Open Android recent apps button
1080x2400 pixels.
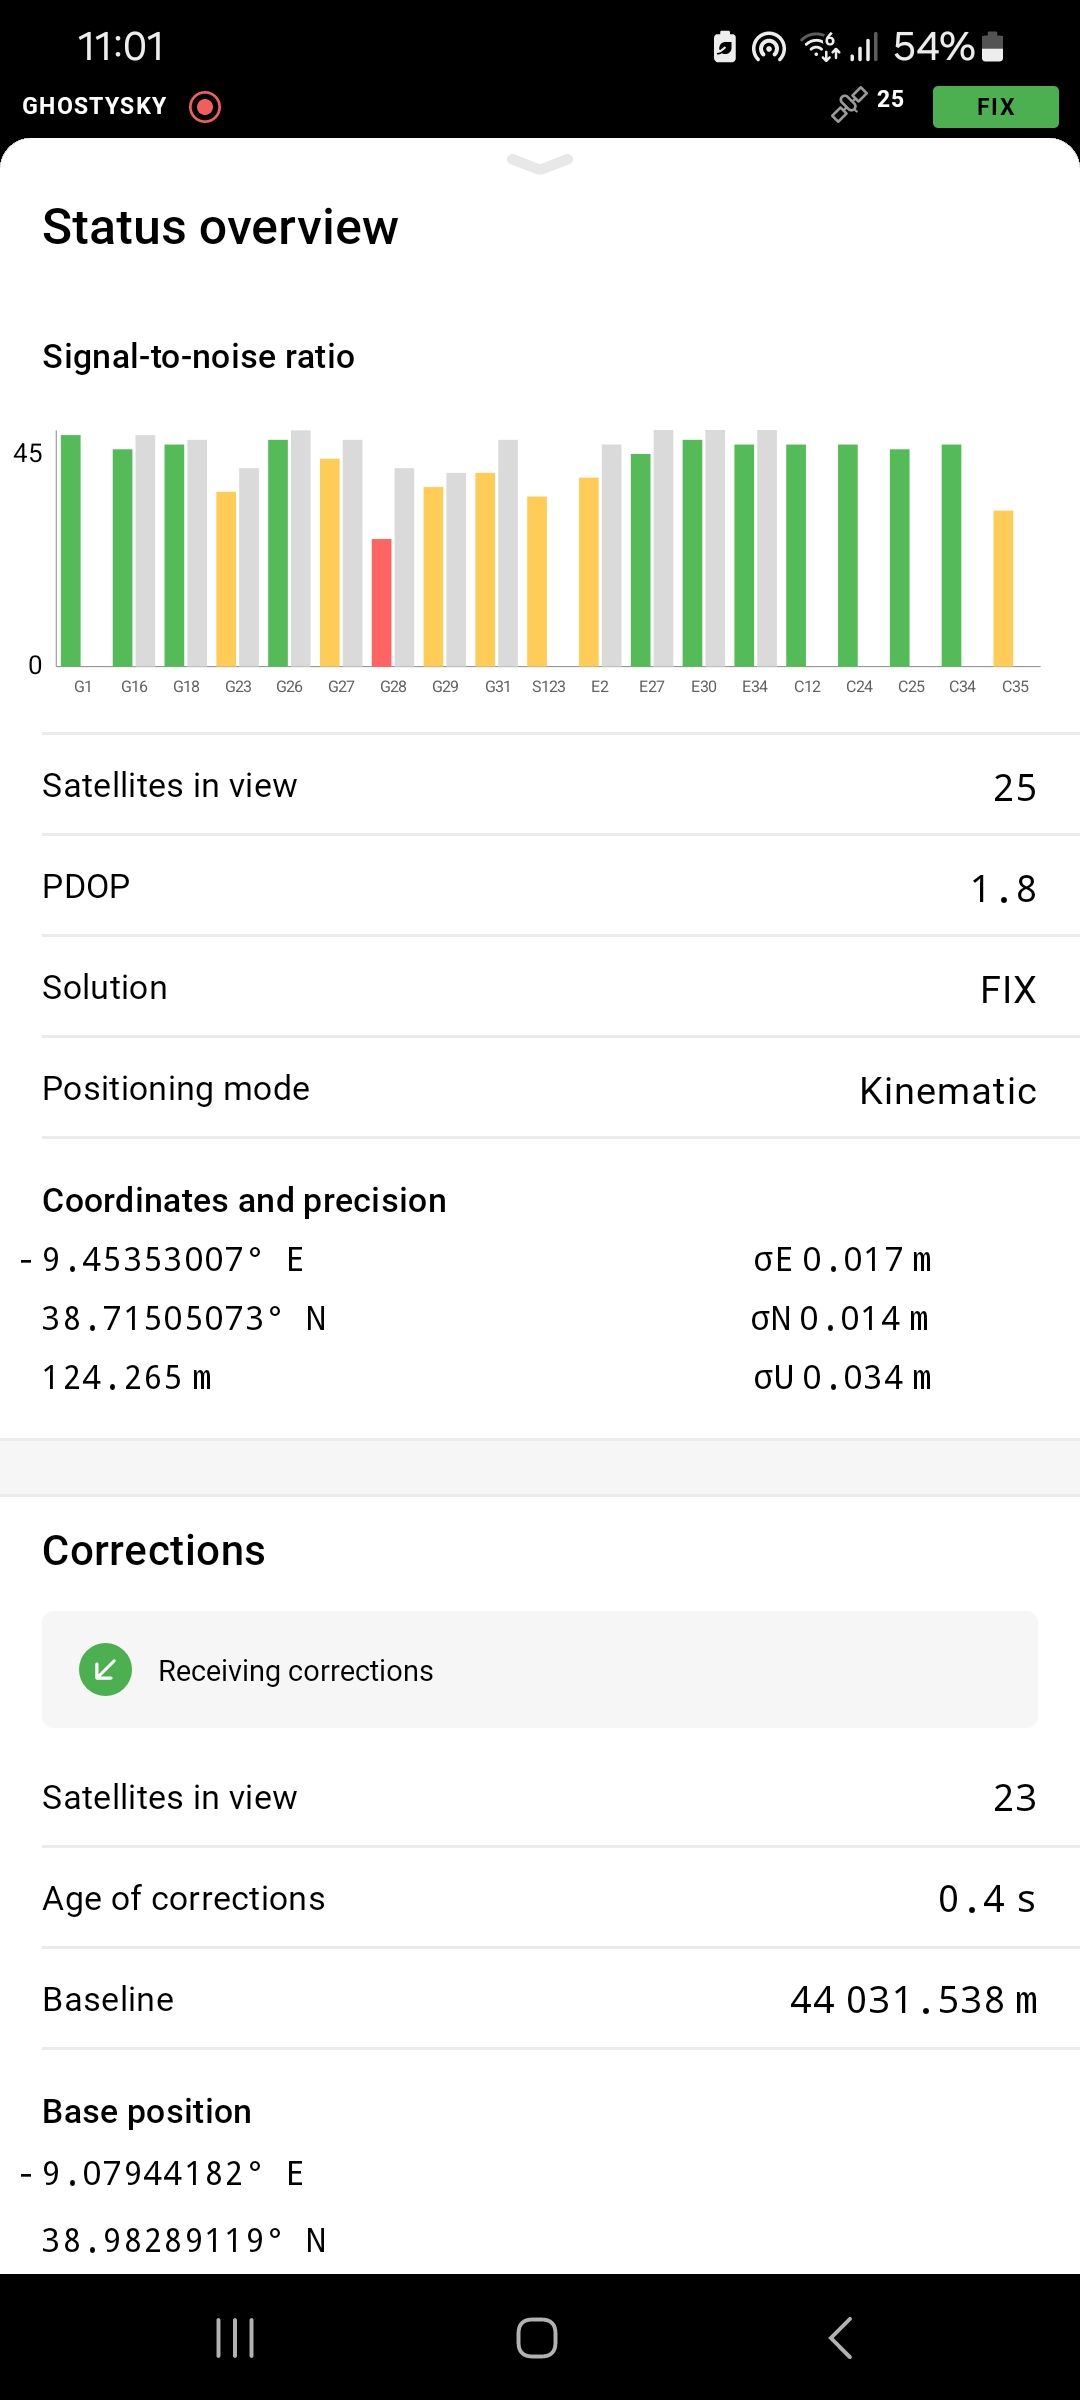point(235,2337)
